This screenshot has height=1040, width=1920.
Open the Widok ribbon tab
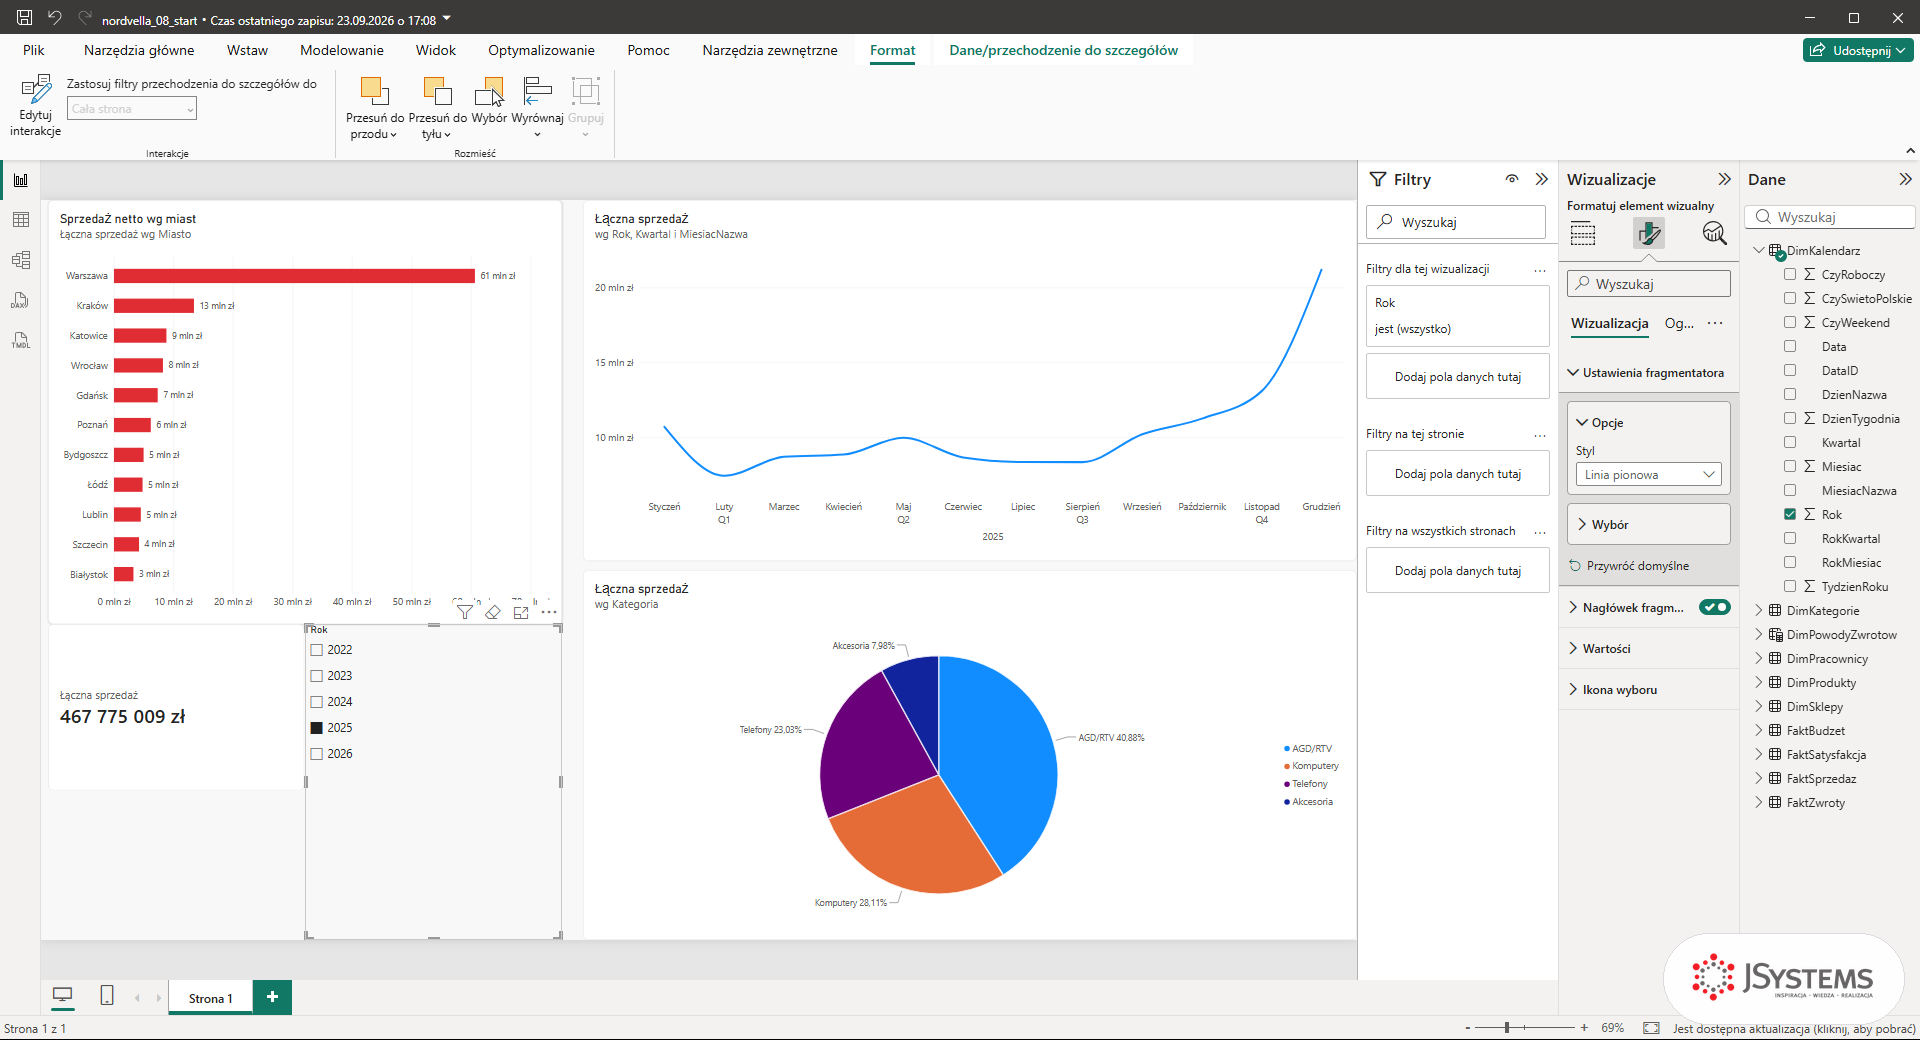coord(436,50)
